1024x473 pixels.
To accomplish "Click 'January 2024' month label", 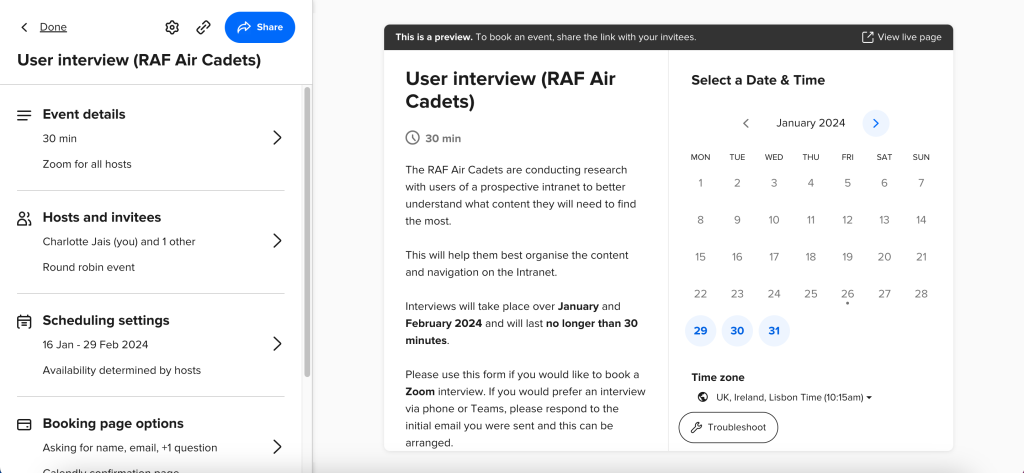I will [810, 123].
